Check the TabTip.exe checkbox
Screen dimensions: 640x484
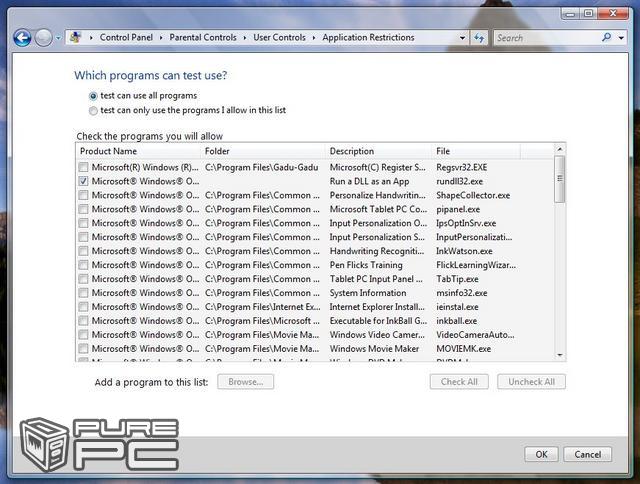83,279
